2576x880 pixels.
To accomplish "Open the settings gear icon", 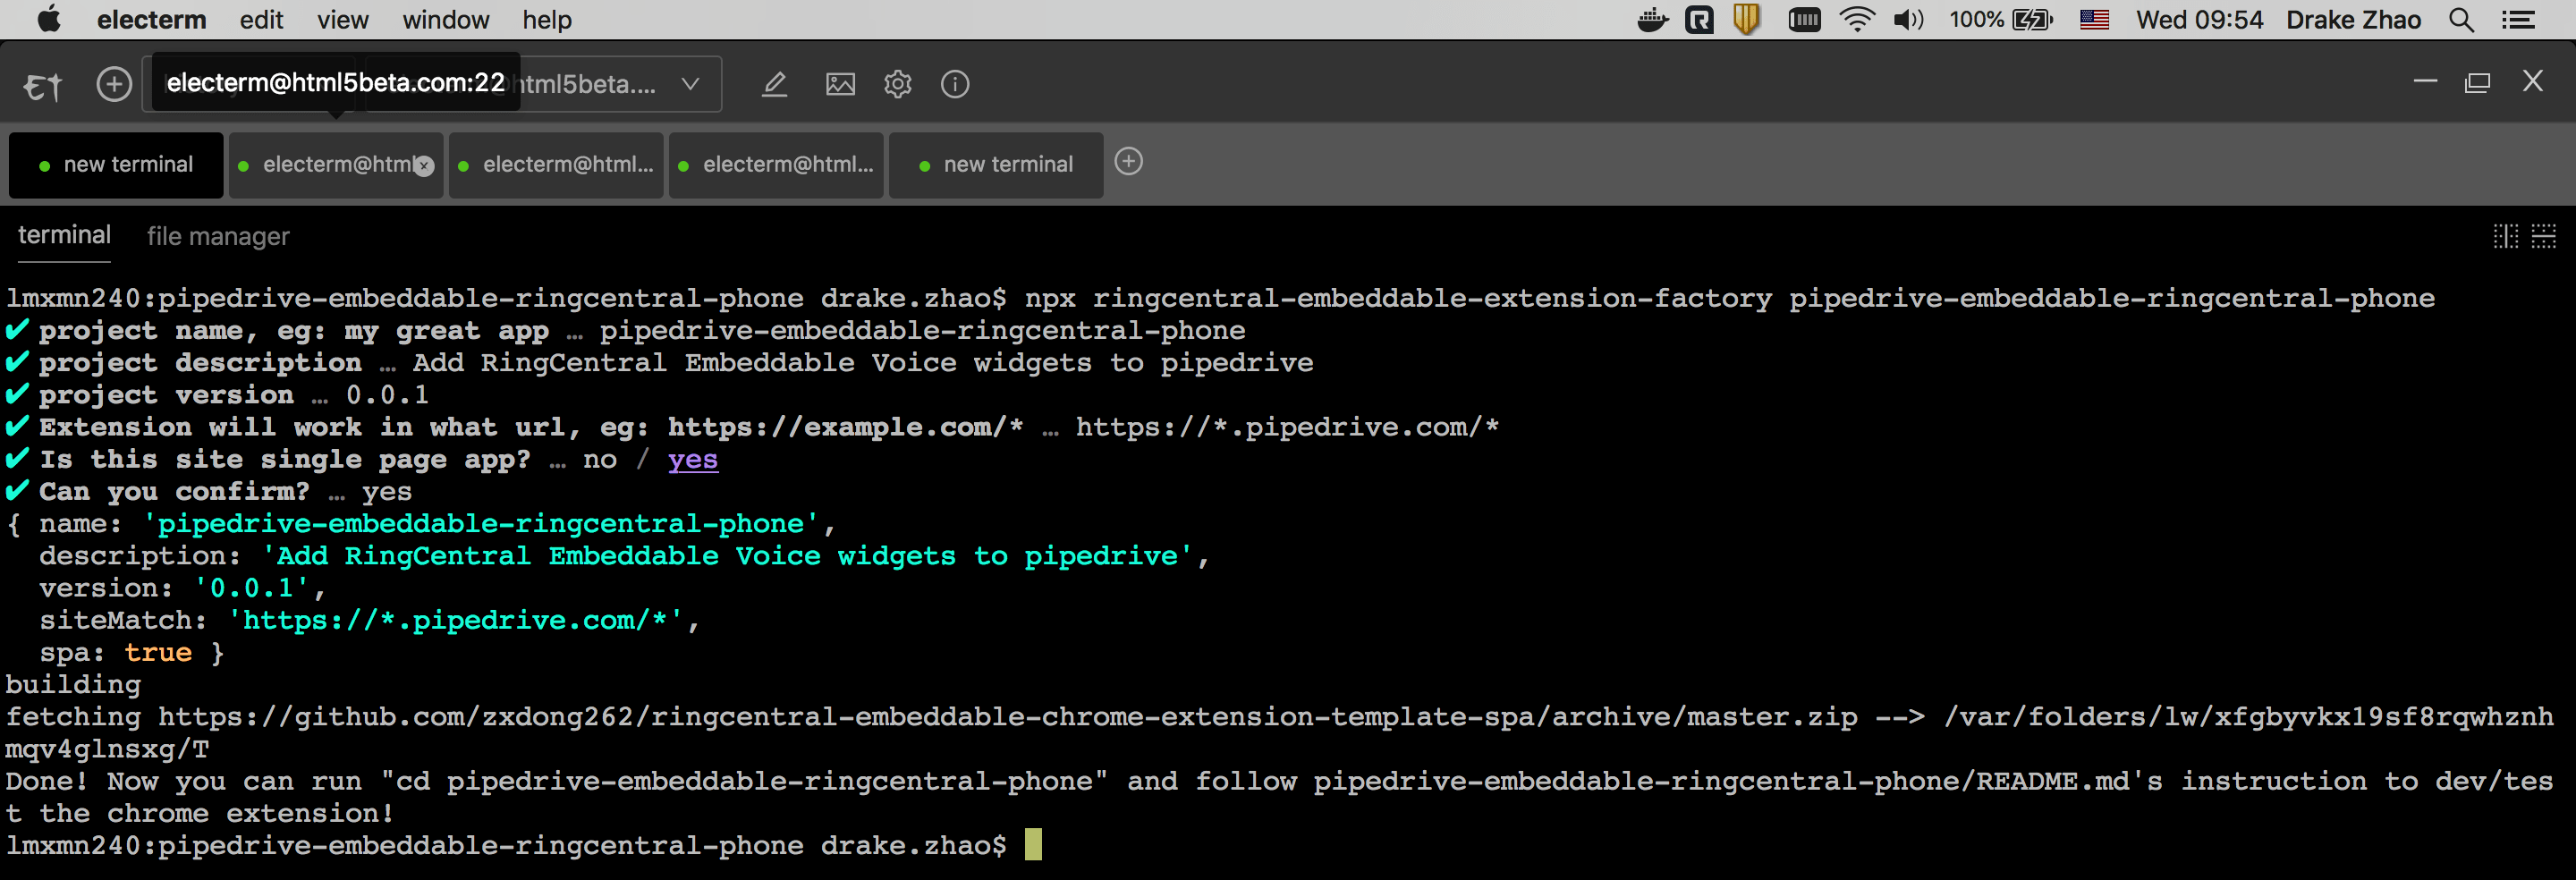I will (x=898, y=84).
